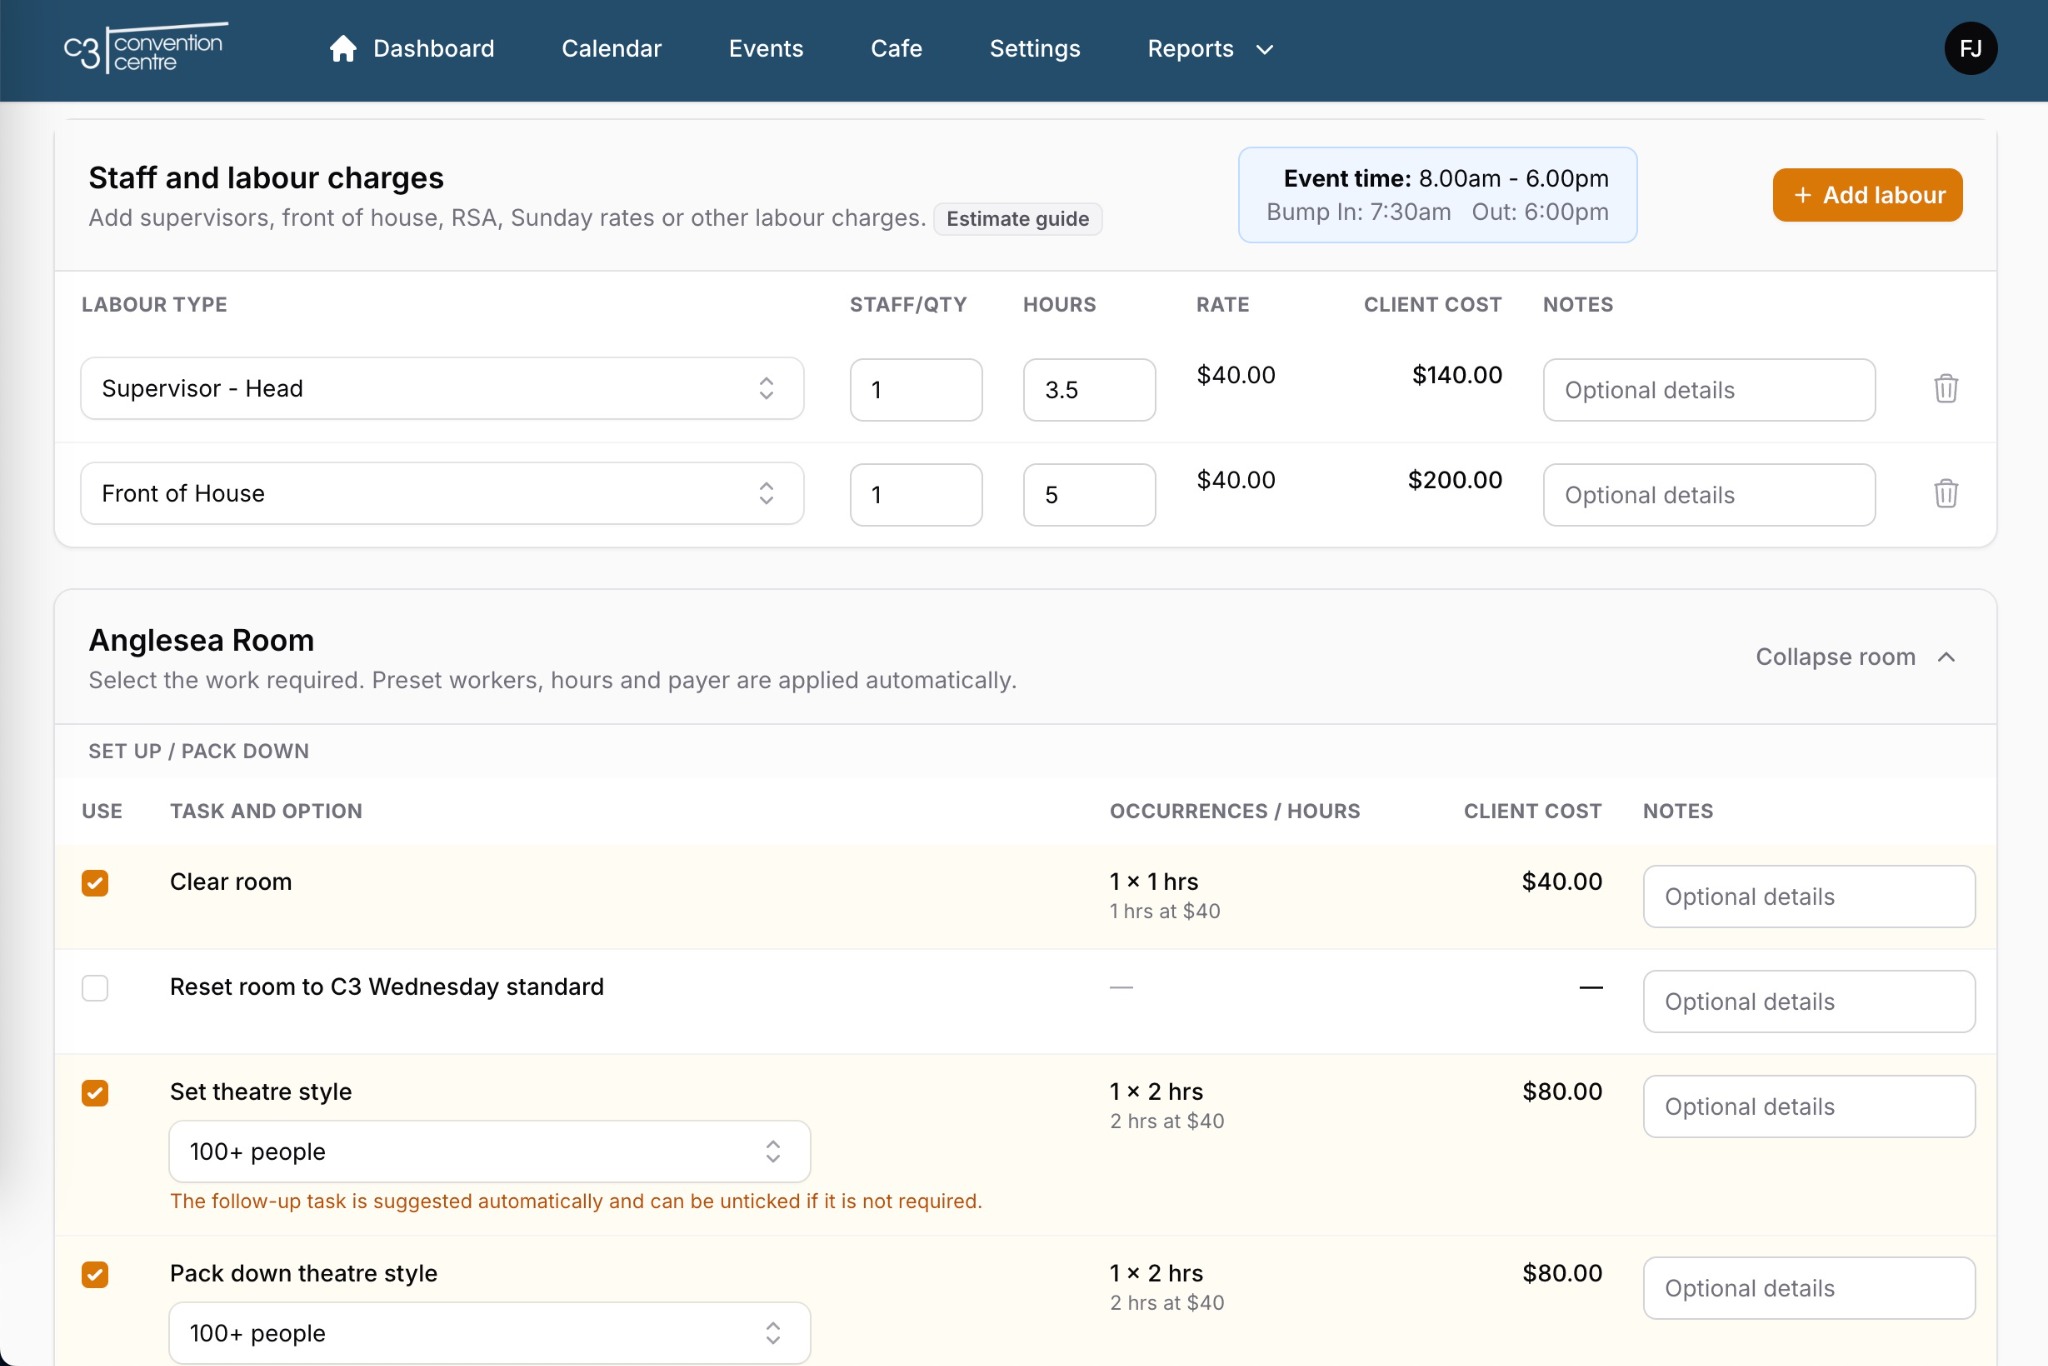
Task: Click the Staff and labour charges heading
Action: click(266, 178)
